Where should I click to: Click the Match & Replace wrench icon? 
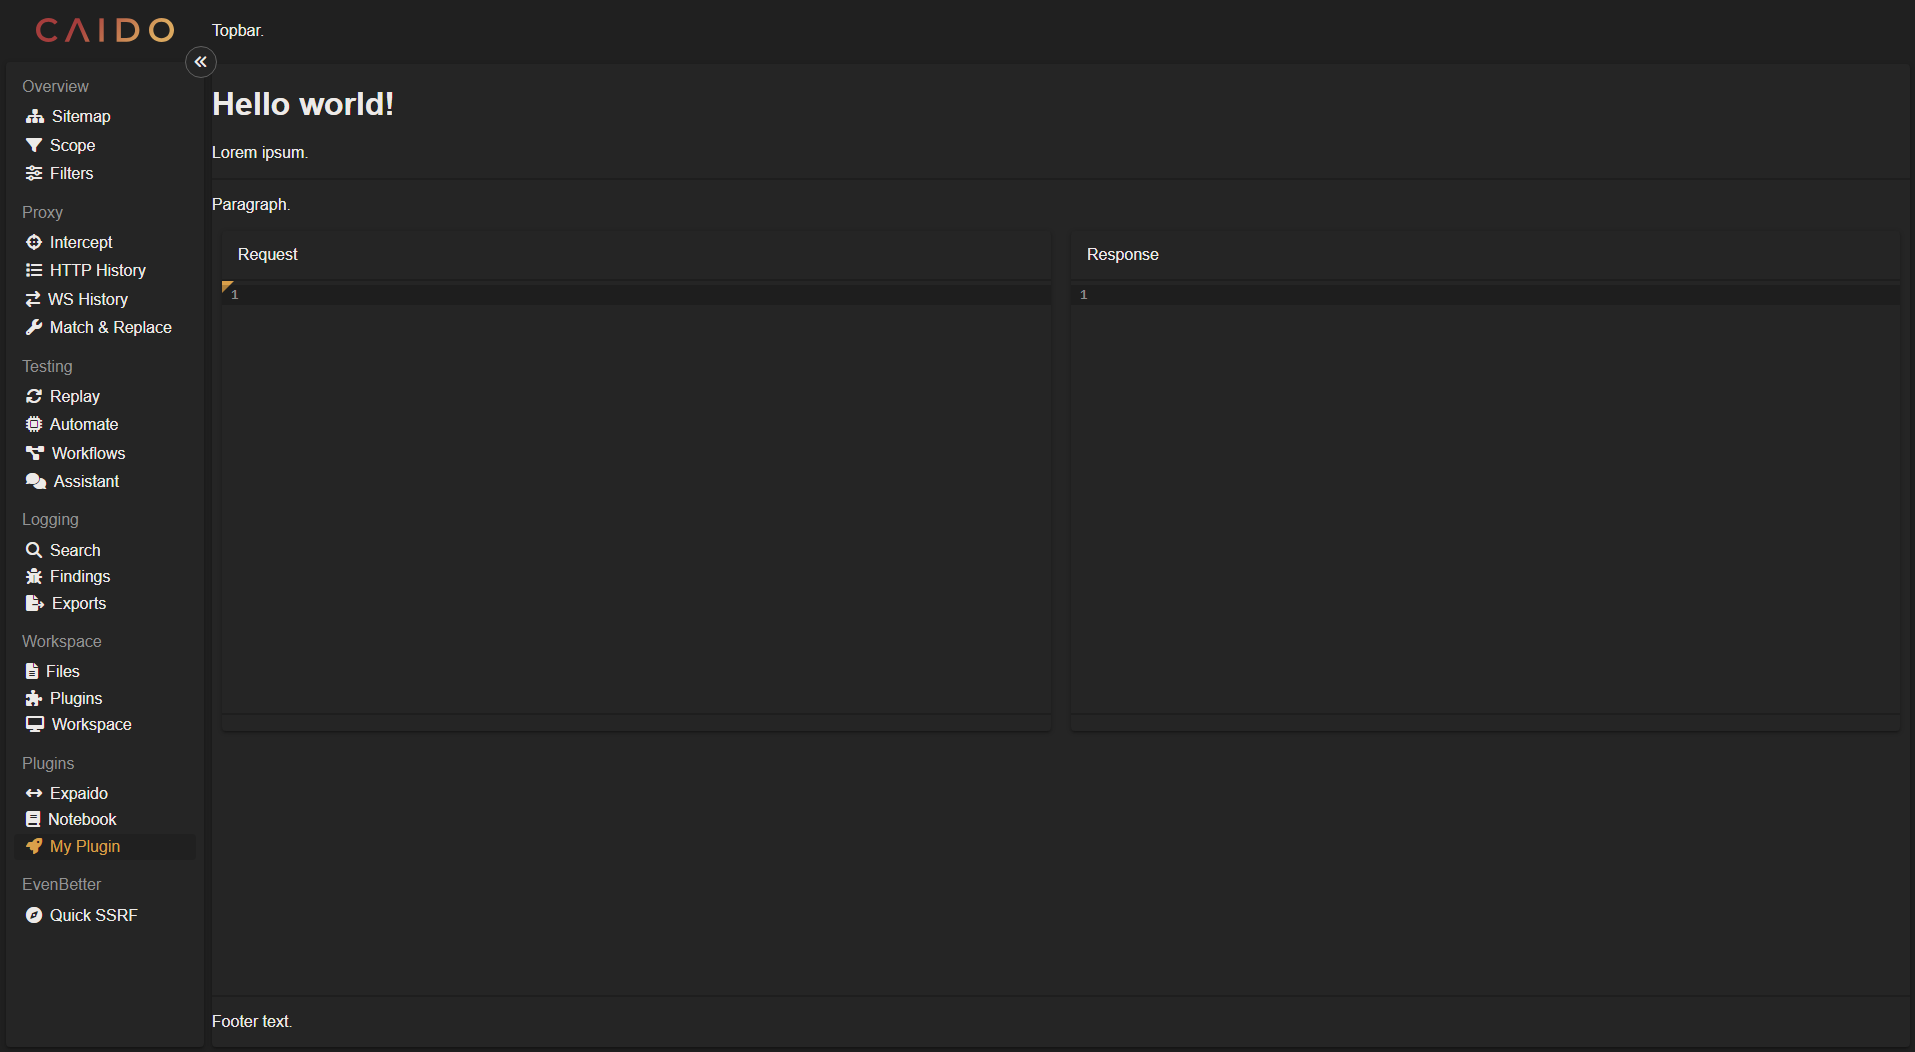[x=34, y=328]
